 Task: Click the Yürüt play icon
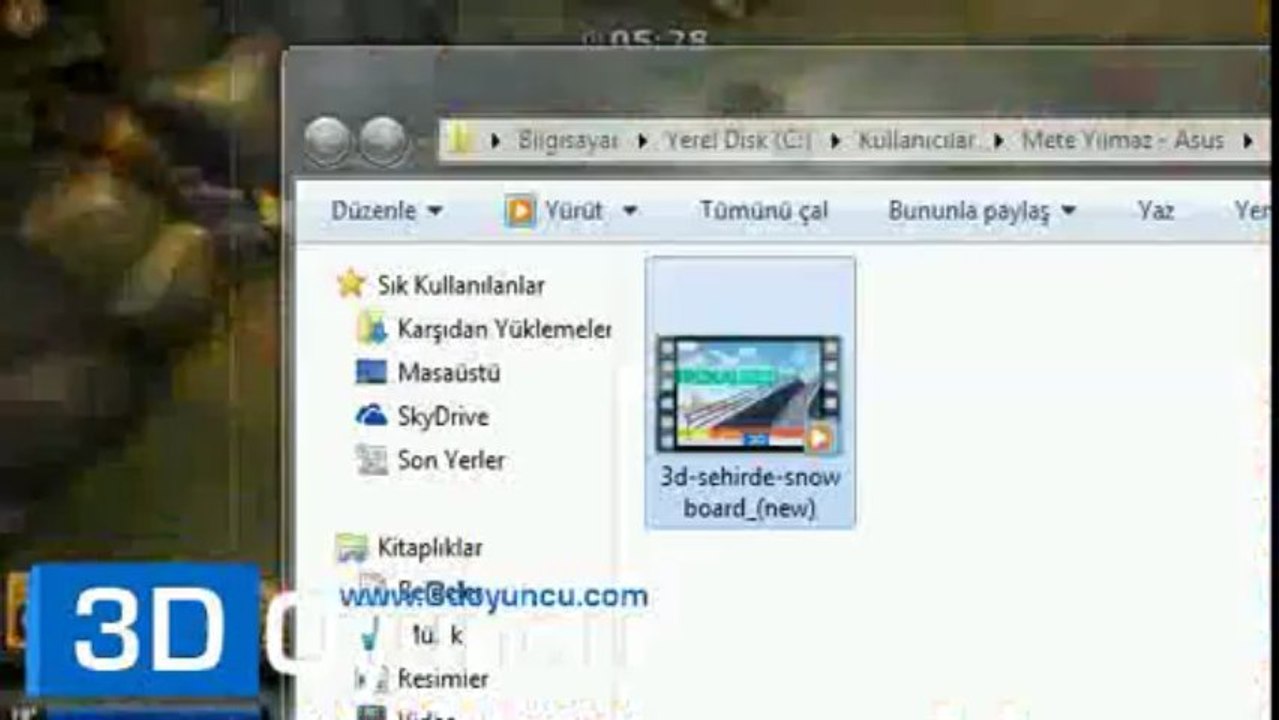click(x=520, y=211)
